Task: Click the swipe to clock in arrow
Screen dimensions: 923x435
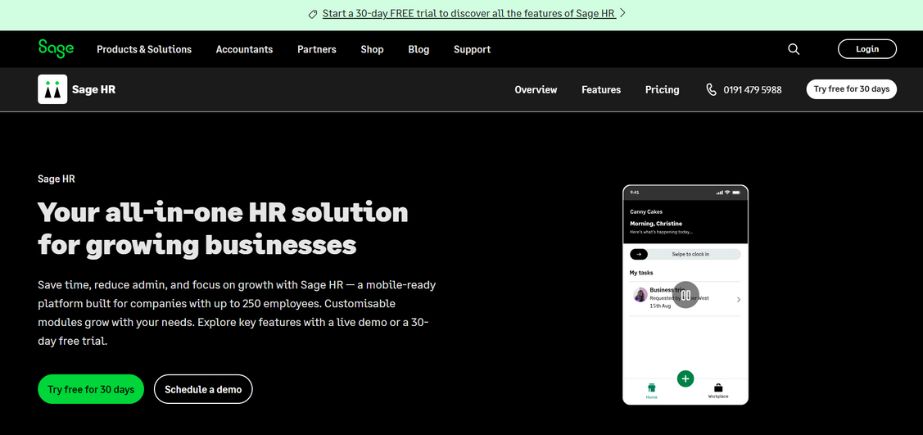Action: (x=639, y=254)
